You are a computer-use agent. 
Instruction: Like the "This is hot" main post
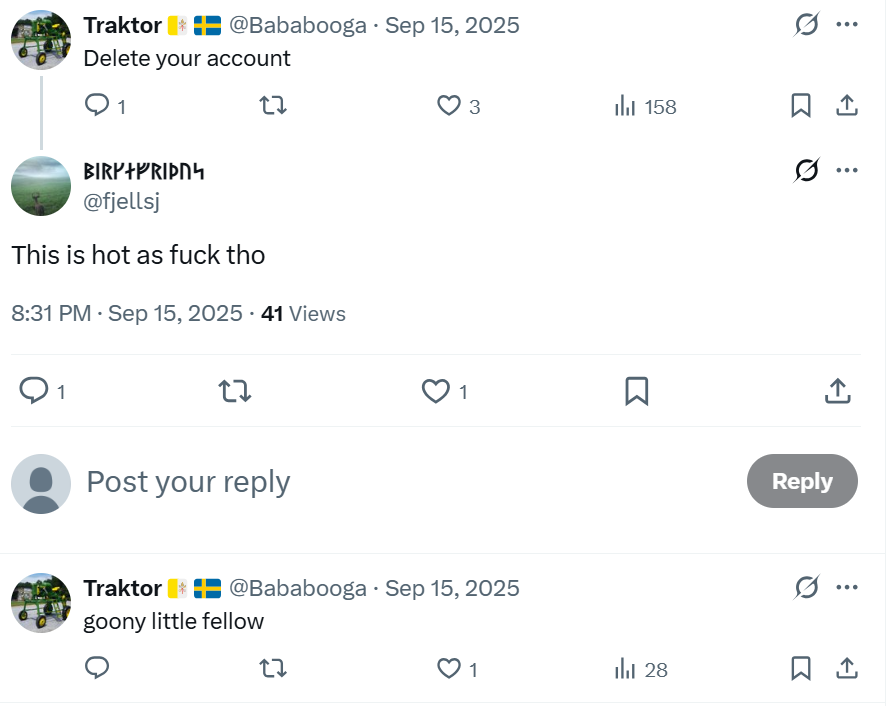(x=435, y=391)
